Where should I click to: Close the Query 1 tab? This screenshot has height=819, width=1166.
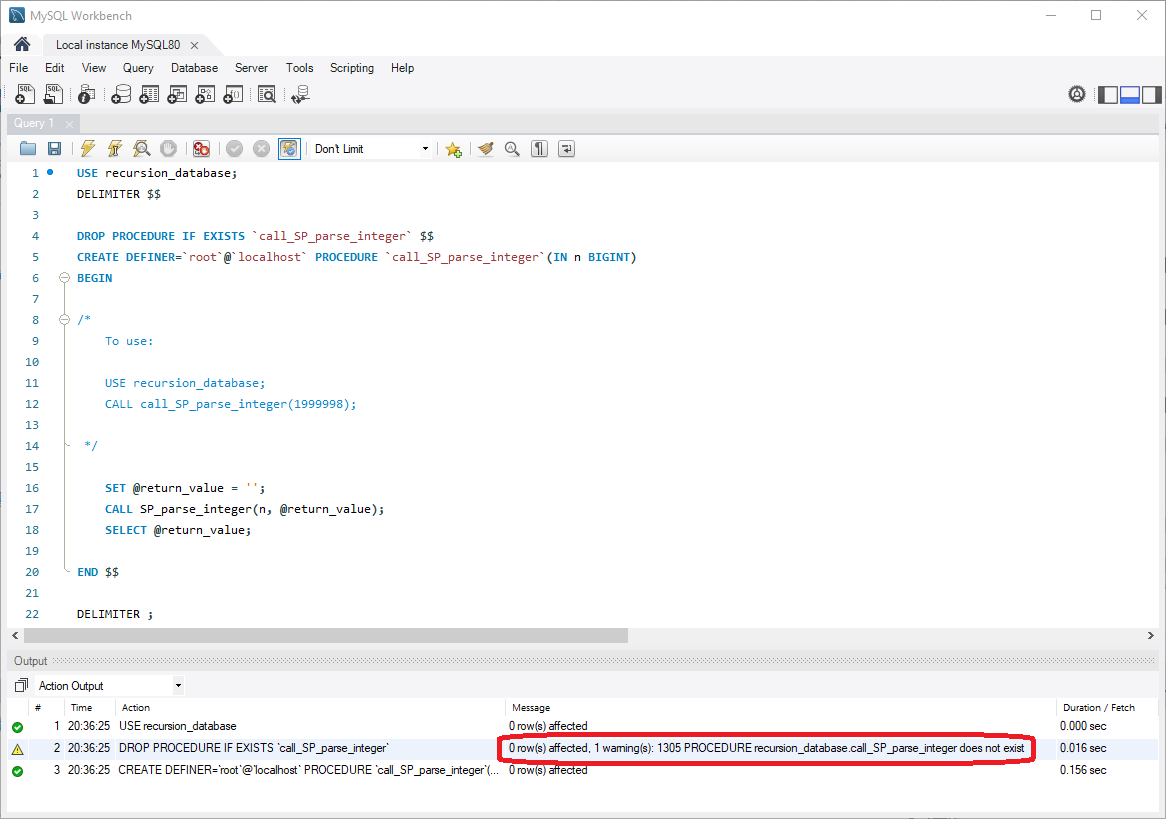pyautogui.click(x=69, y=123)
